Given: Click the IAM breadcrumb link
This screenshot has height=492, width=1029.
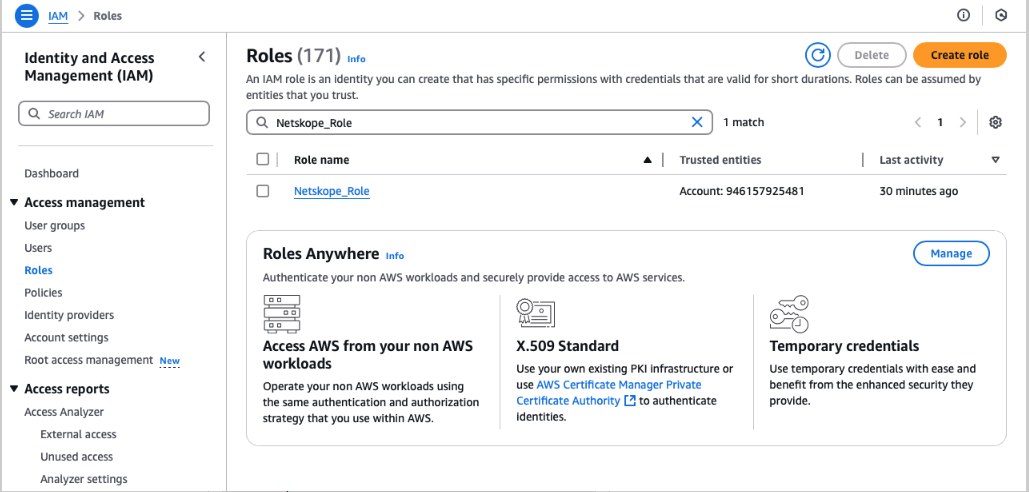Looking at the screenshot, I should (58, 16).
